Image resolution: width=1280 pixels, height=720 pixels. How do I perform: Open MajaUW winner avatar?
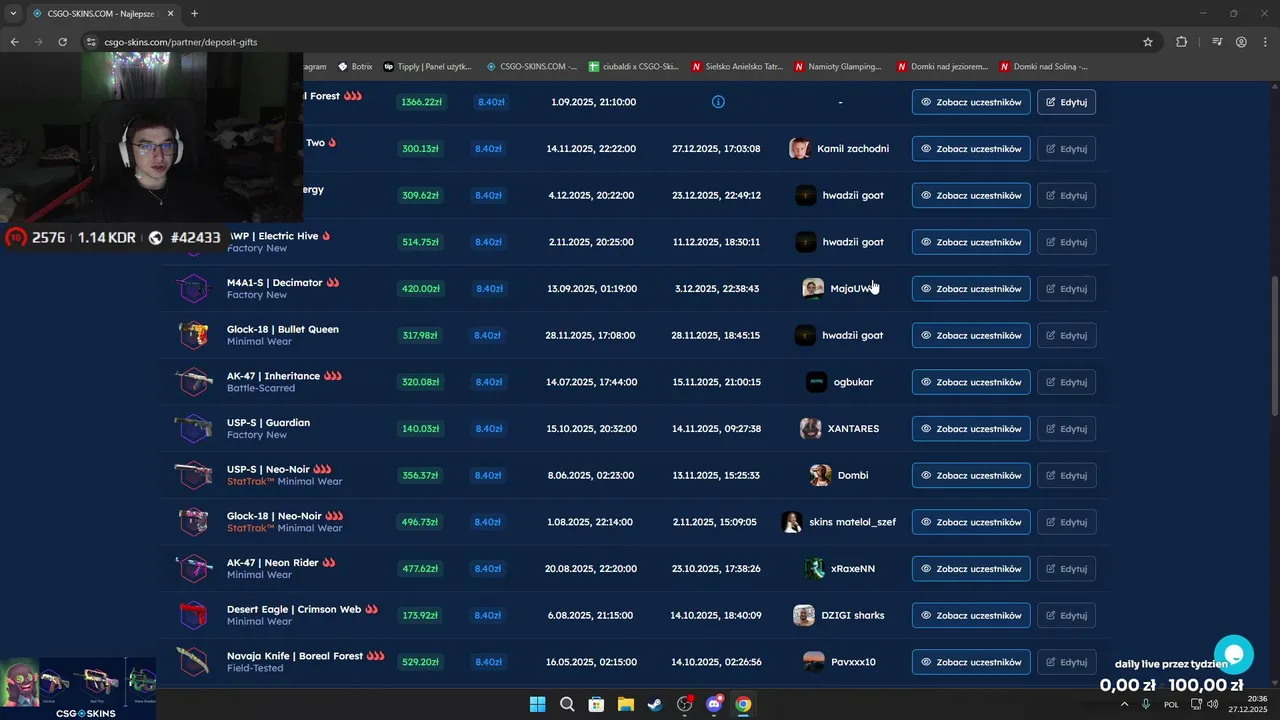[813, 289]
